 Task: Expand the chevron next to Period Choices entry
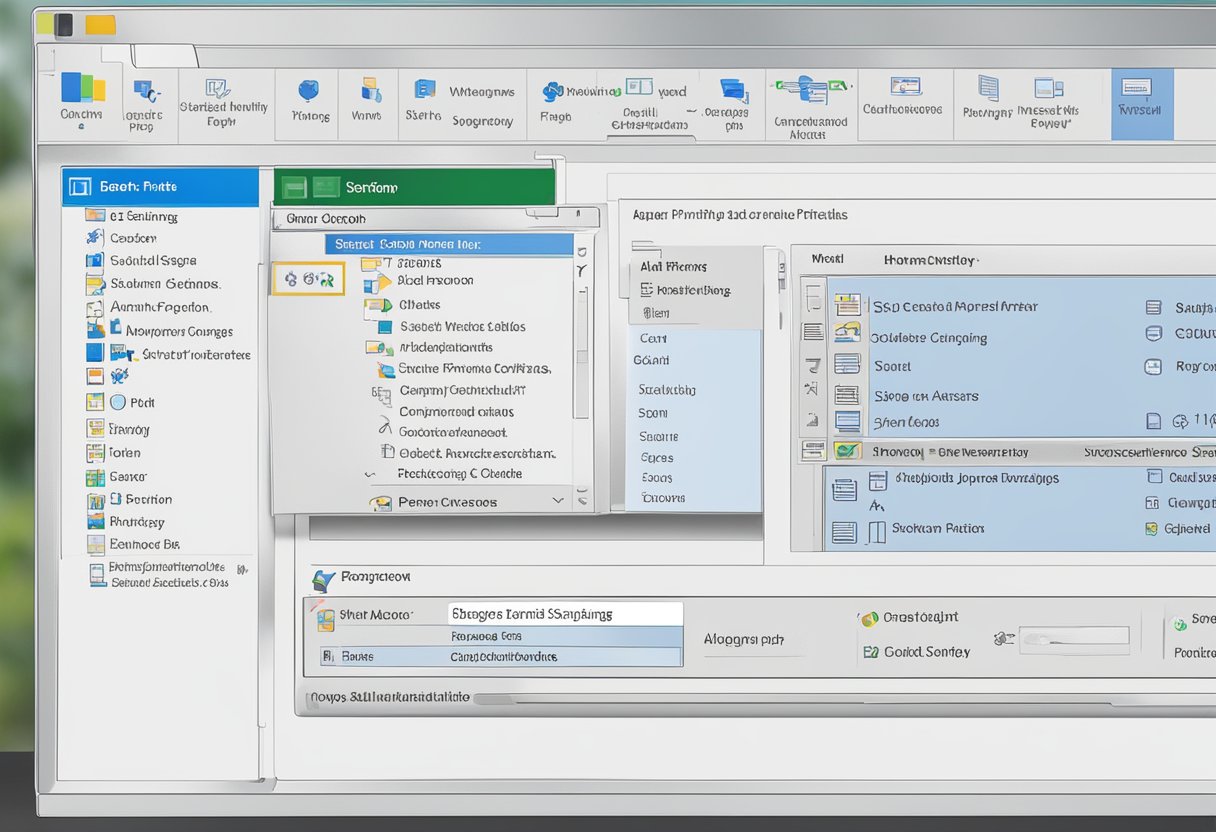(x=558, y=501)
